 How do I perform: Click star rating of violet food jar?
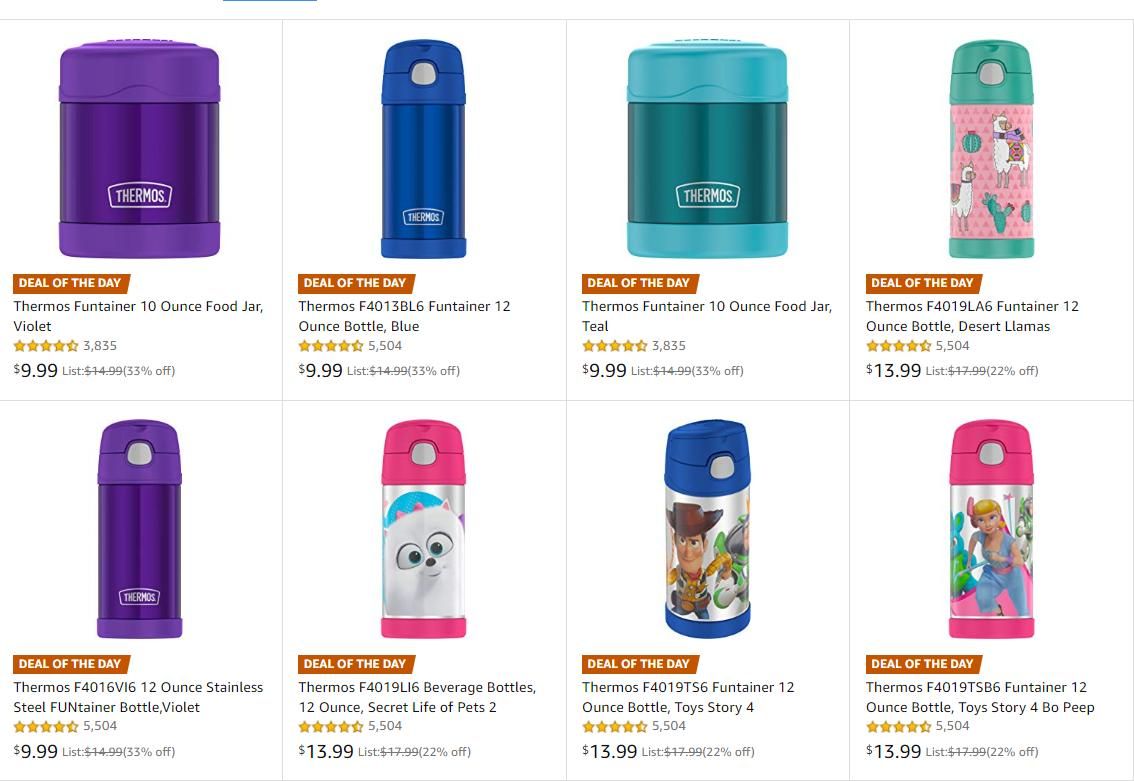(x=45, y=346)
